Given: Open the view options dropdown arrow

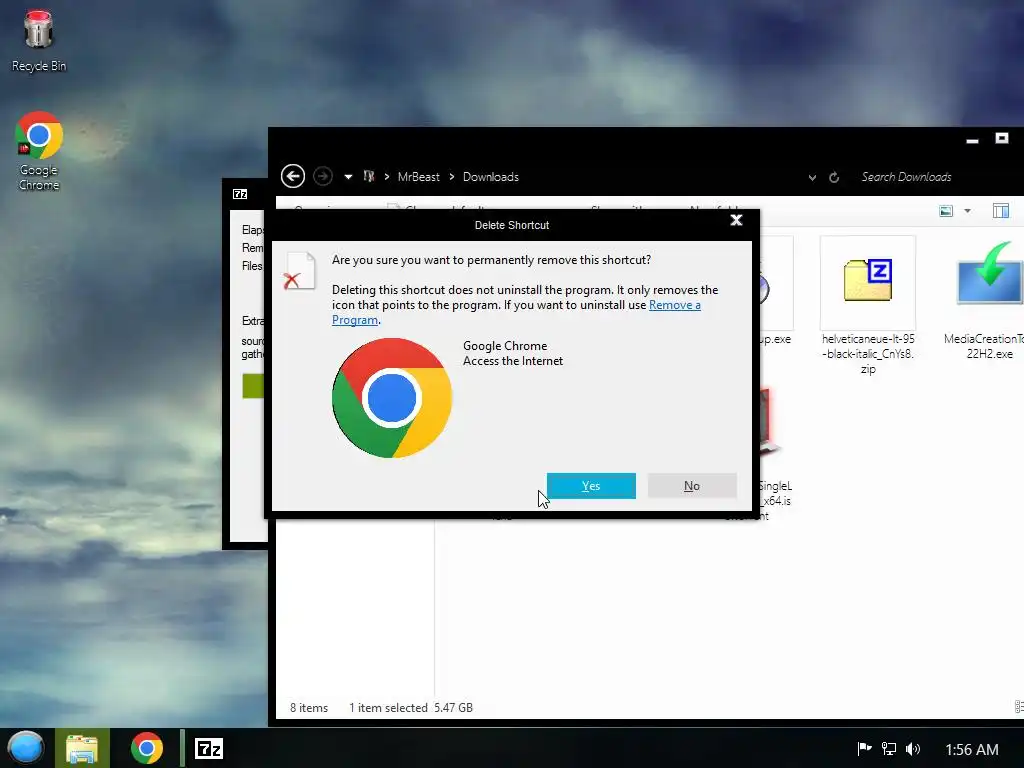Looking at the screenshot, I should (x=967, y=211).
